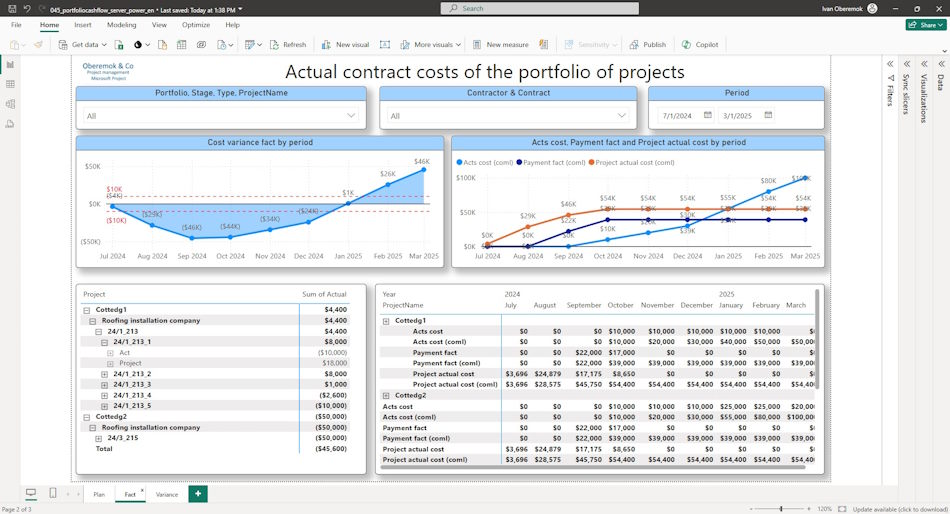This screenshot has height=514, width=950.
Task: Add a new report page
Action: pyautogui.click(x=198, y=494)
